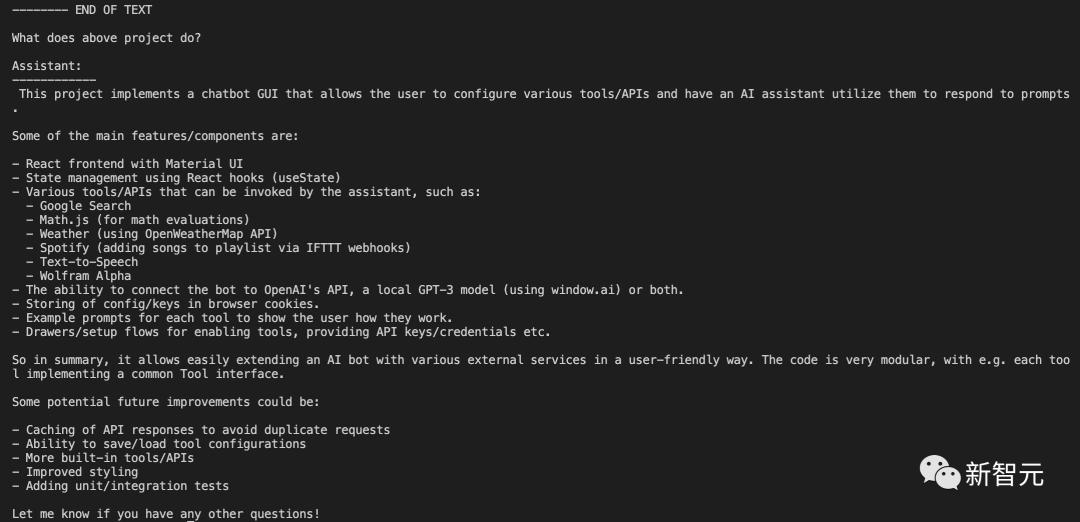
Task: Click the 'Math.js (for math evaluations)' line
Action: tap(138, 220)
